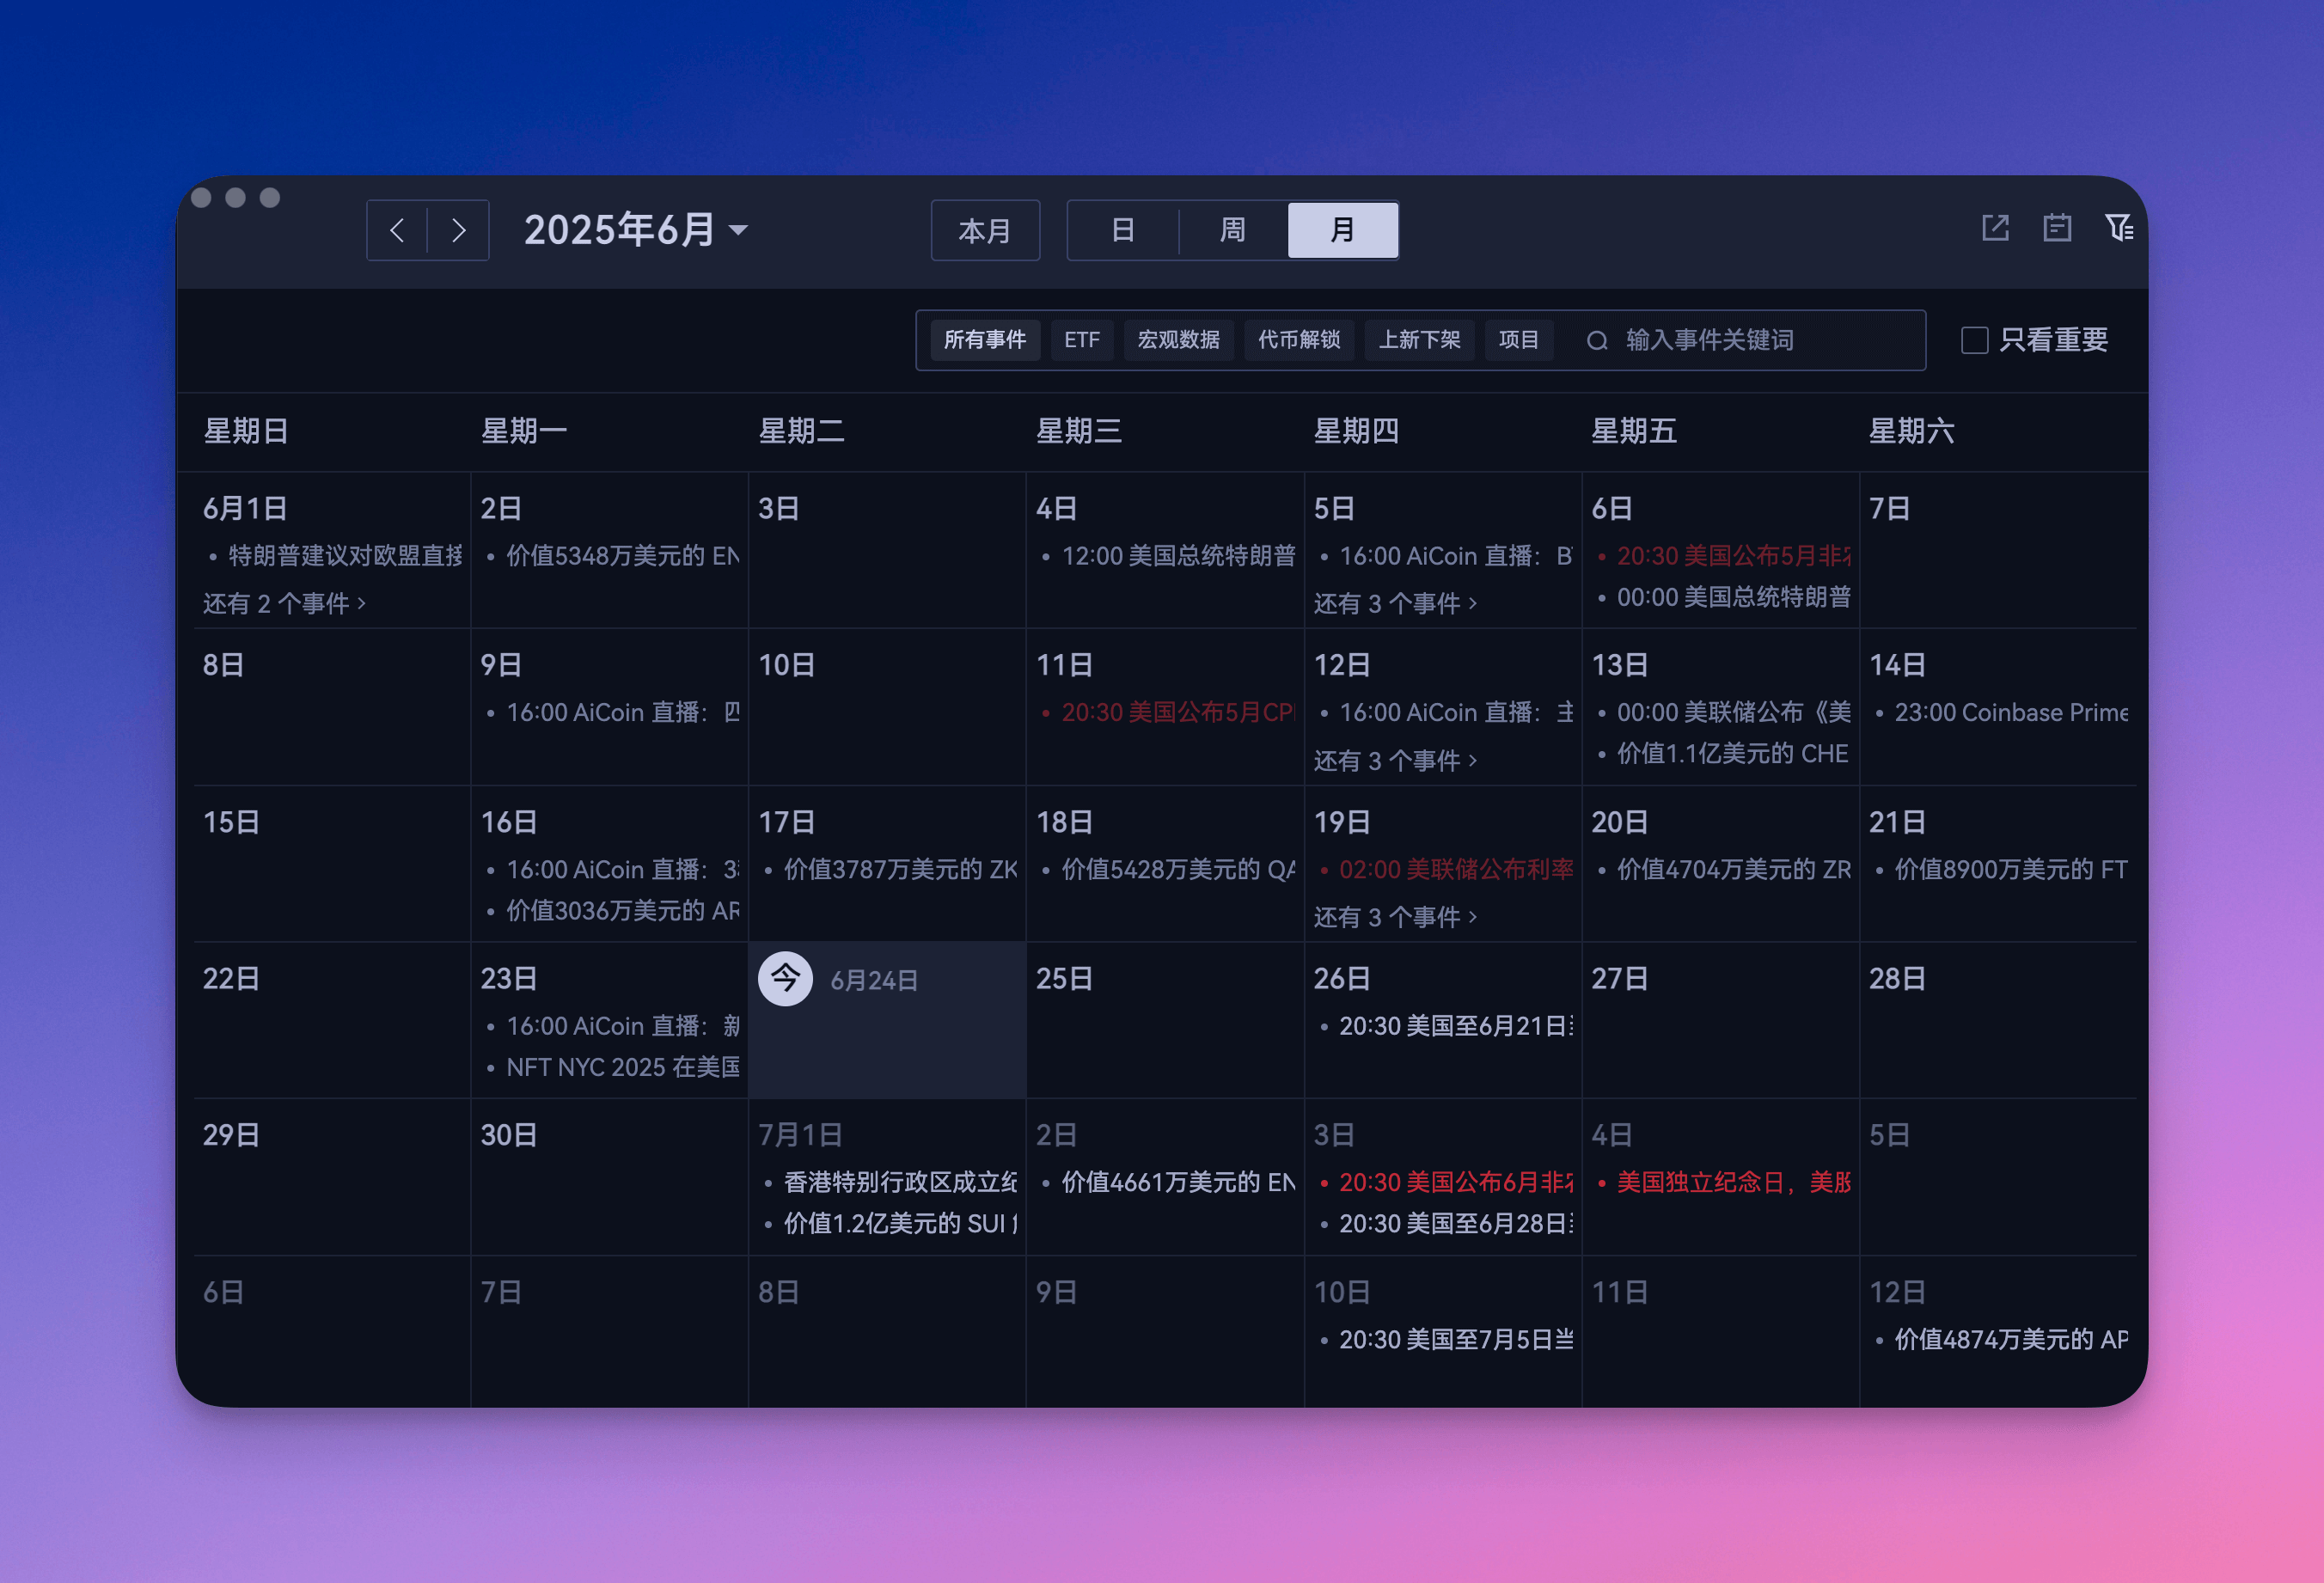Viewport: 2324px width, 1583px height.
Task: Filter events by ETF
Action: [1082, 340]
